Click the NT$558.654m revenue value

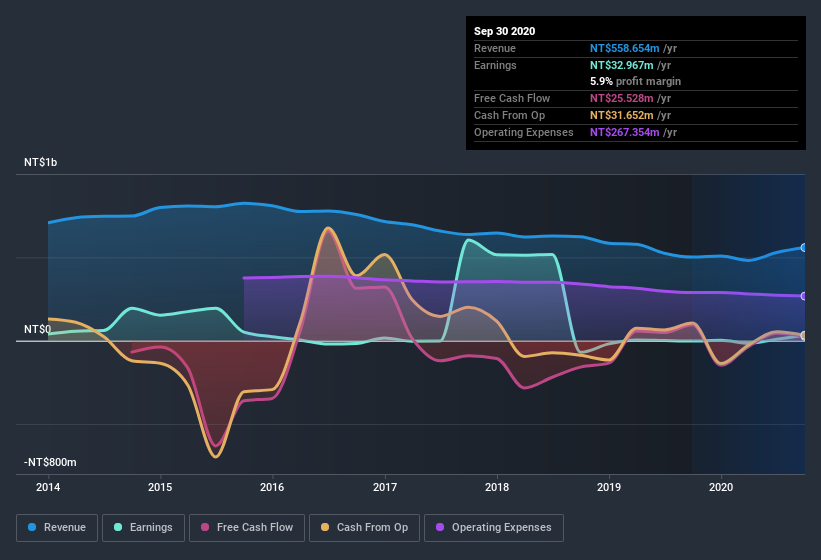pos(625,48)
